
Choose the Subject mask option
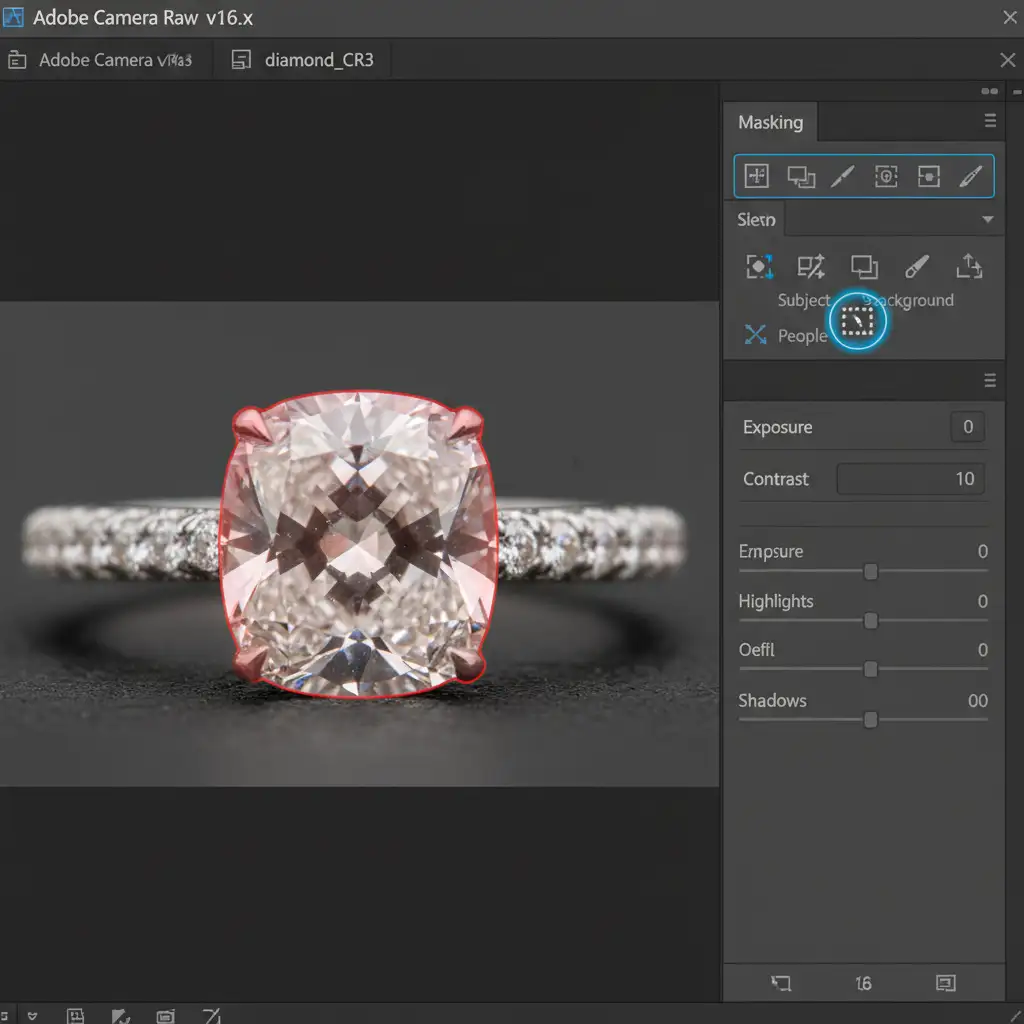pyautogui.click(x=803, y=300)
